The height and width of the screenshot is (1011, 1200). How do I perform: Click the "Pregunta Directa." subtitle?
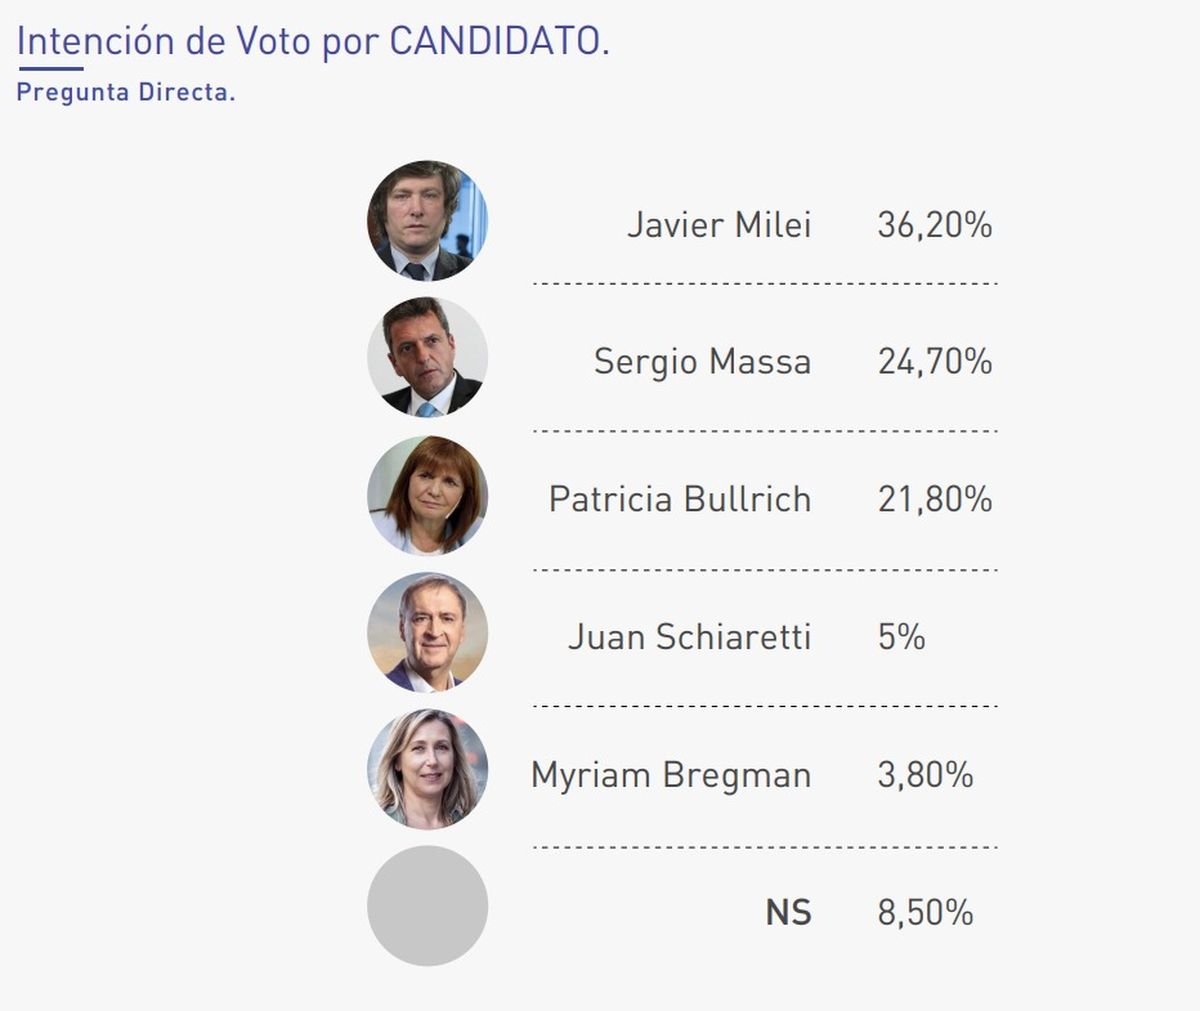point(126,92)
